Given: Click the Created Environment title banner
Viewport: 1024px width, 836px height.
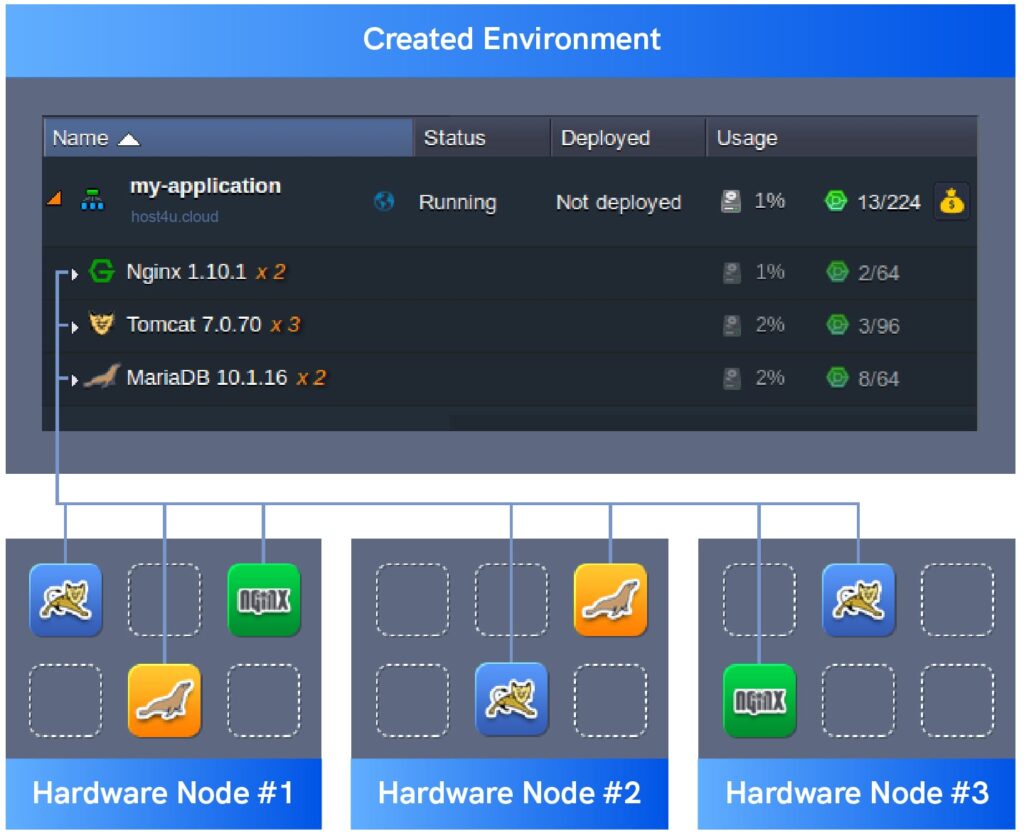Looking at the screenshot, I should tap(511, 40).
